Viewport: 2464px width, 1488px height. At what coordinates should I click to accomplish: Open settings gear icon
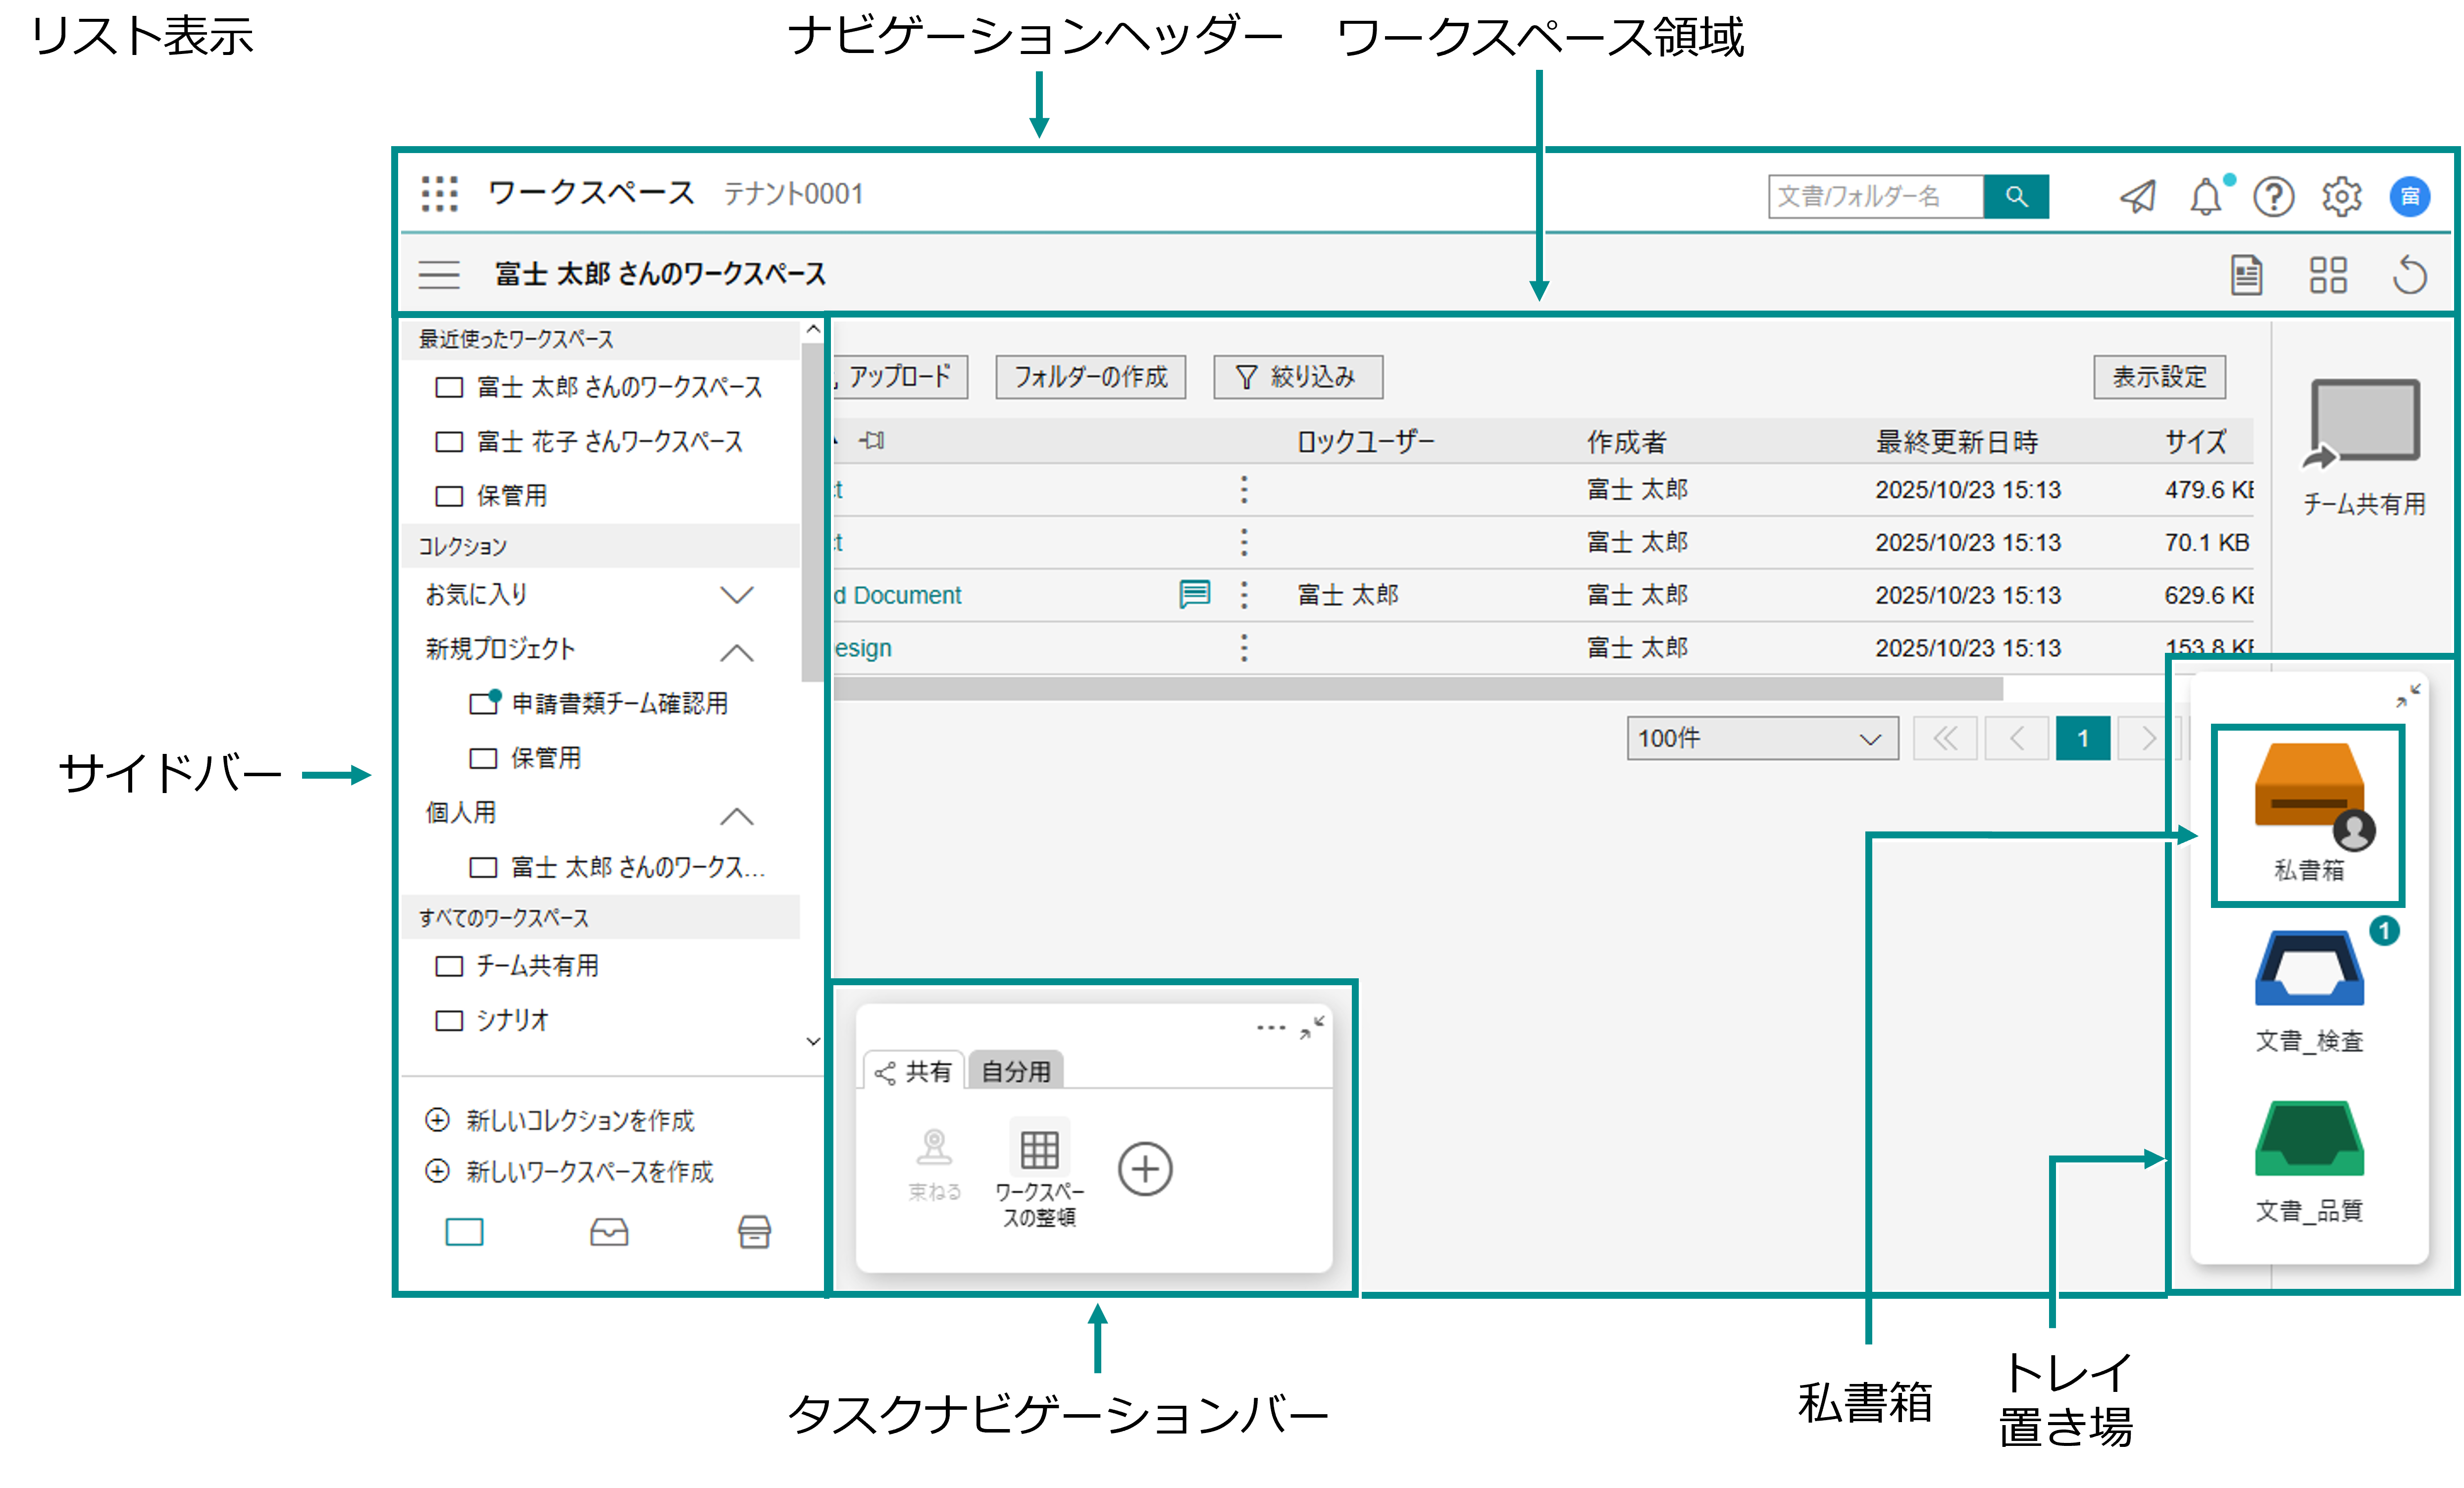(2341, 197)
